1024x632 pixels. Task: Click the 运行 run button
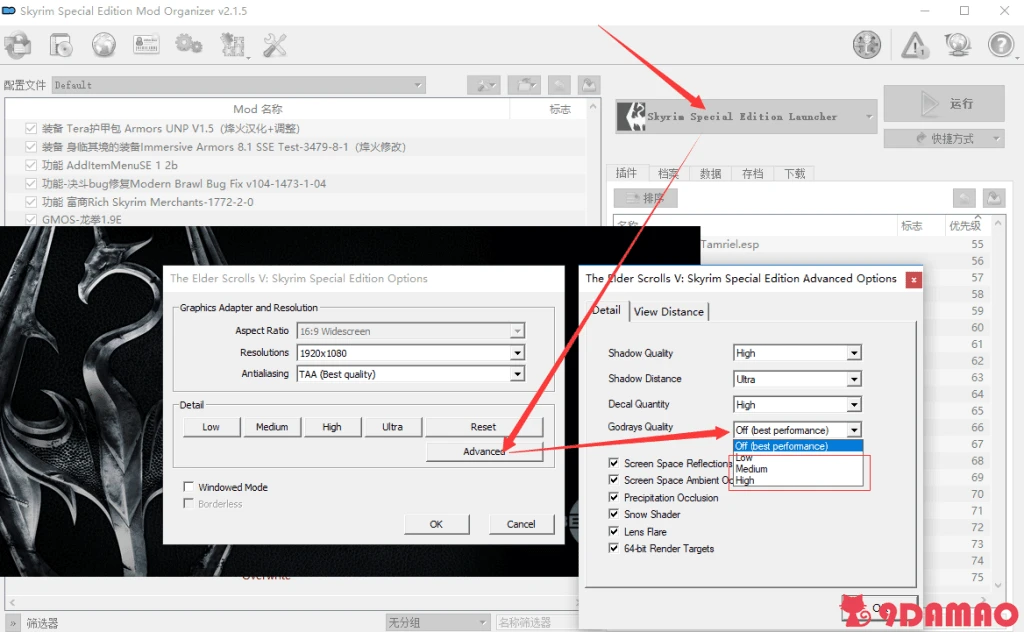(944, 104)
